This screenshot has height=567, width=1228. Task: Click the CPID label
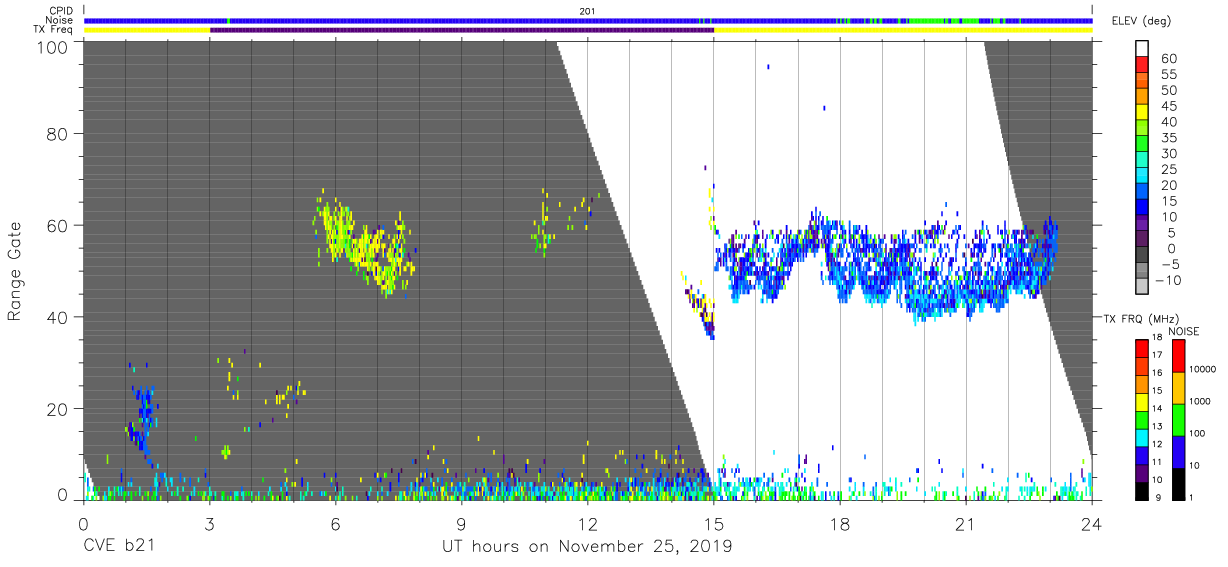(x=61, y=11)
